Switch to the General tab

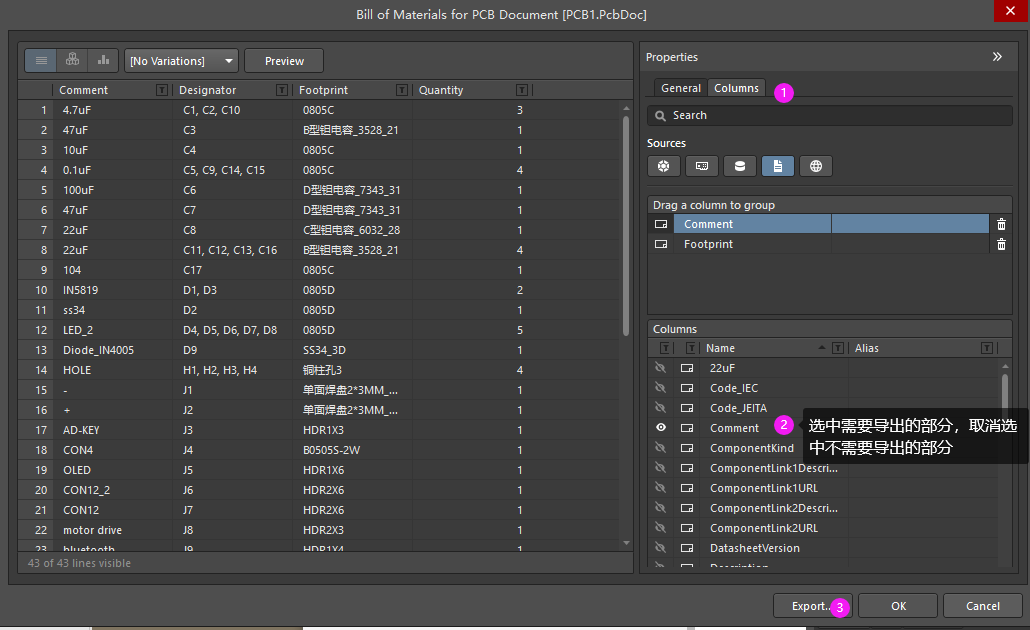point(681,88)
